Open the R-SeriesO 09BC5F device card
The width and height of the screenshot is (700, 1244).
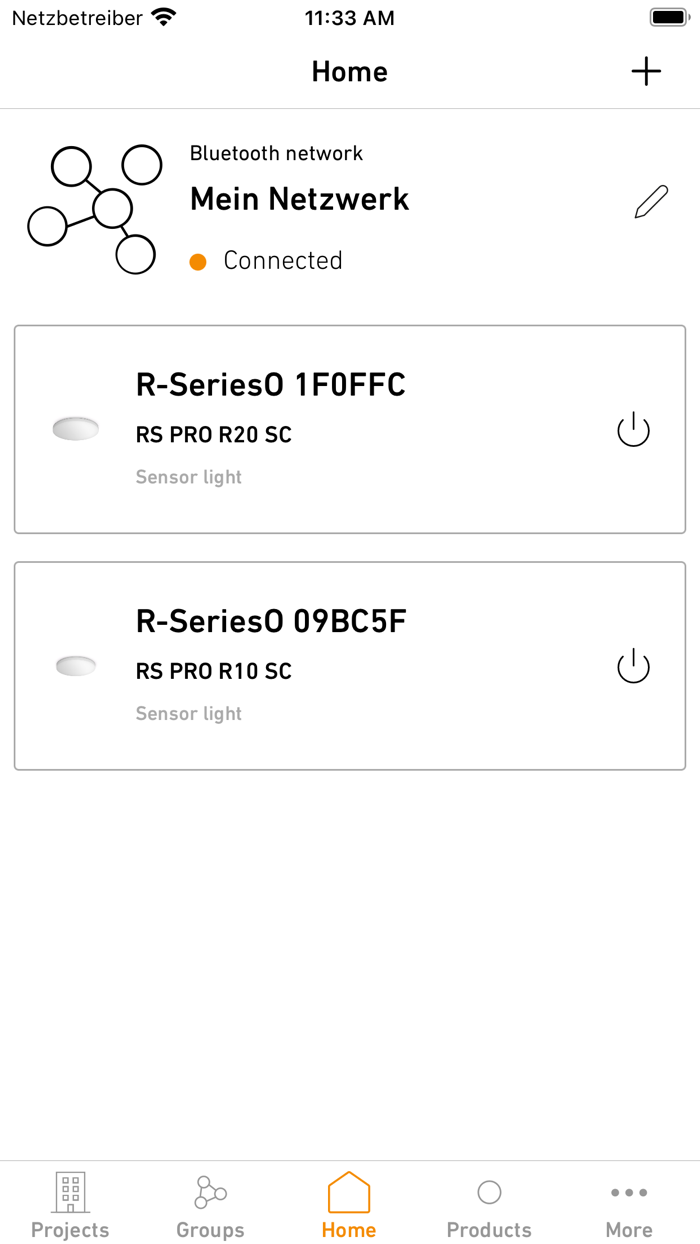[x=350, y=666]
